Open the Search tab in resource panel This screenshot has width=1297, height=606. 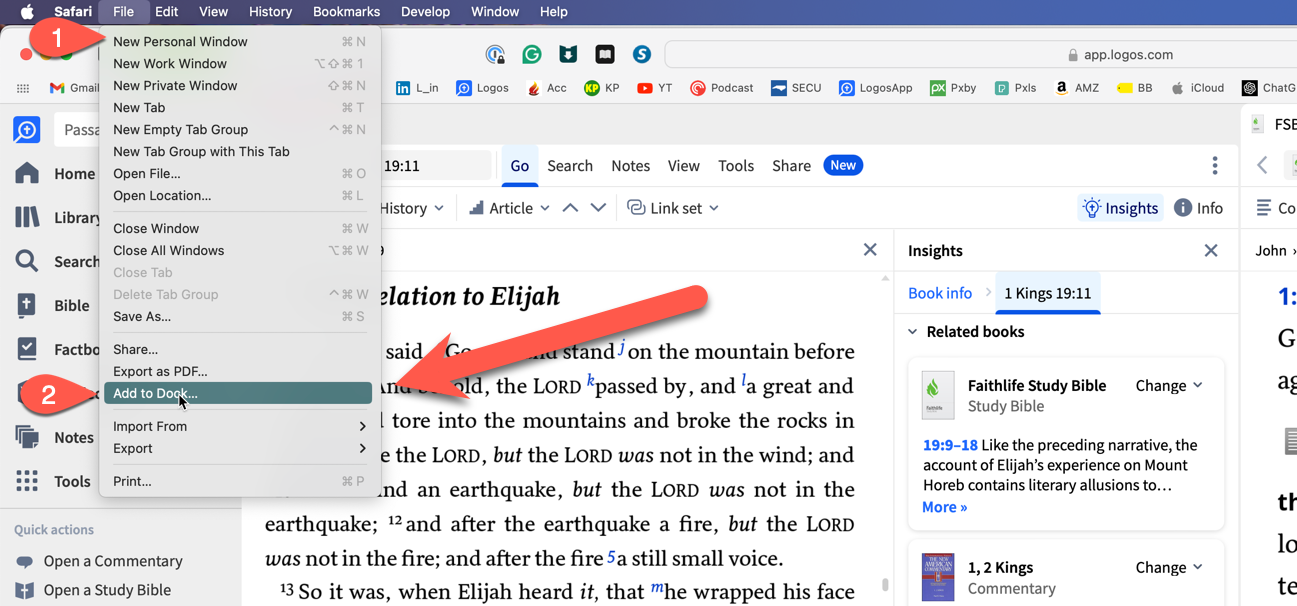tap(570, 166)
